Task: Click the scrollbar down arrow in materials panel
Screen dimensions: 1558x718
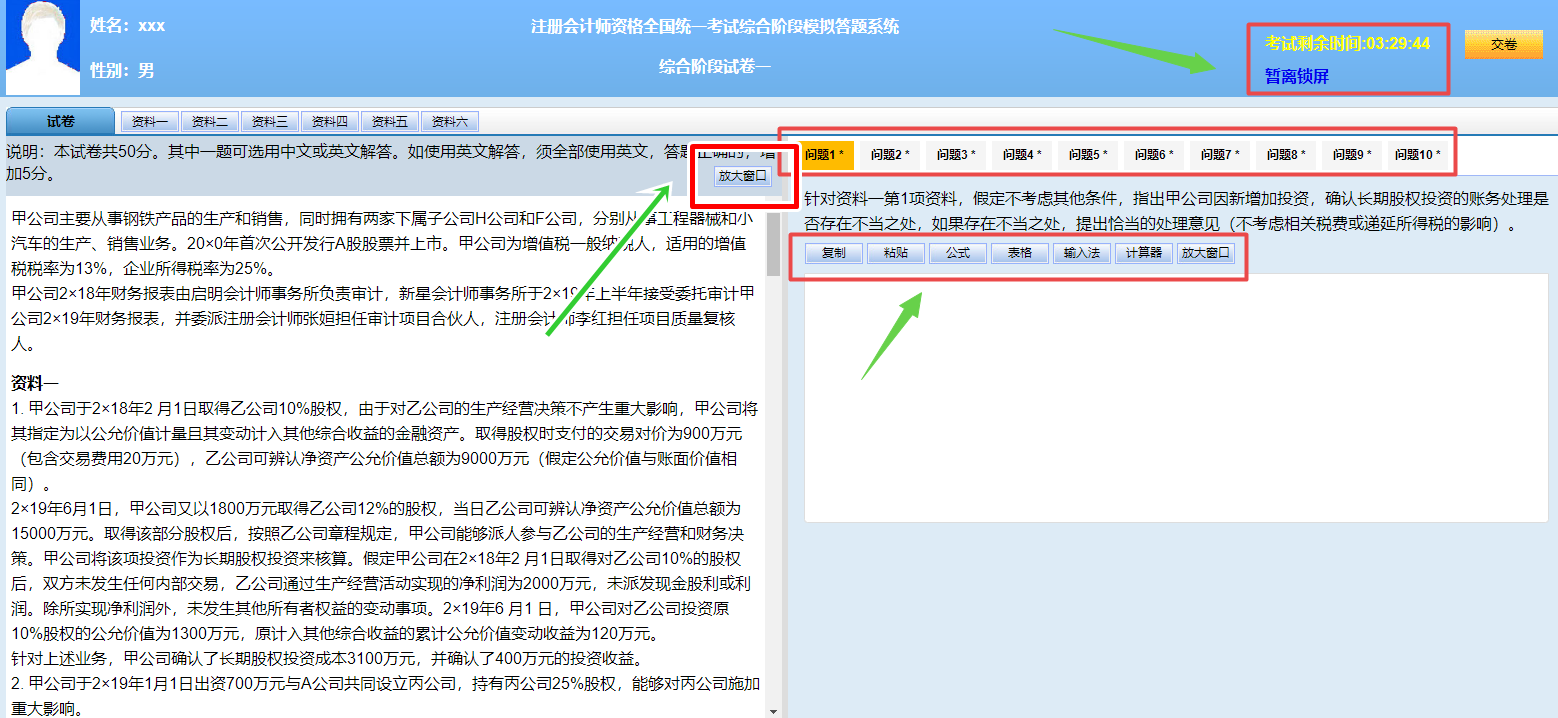Action: click(x=773, y=710)
